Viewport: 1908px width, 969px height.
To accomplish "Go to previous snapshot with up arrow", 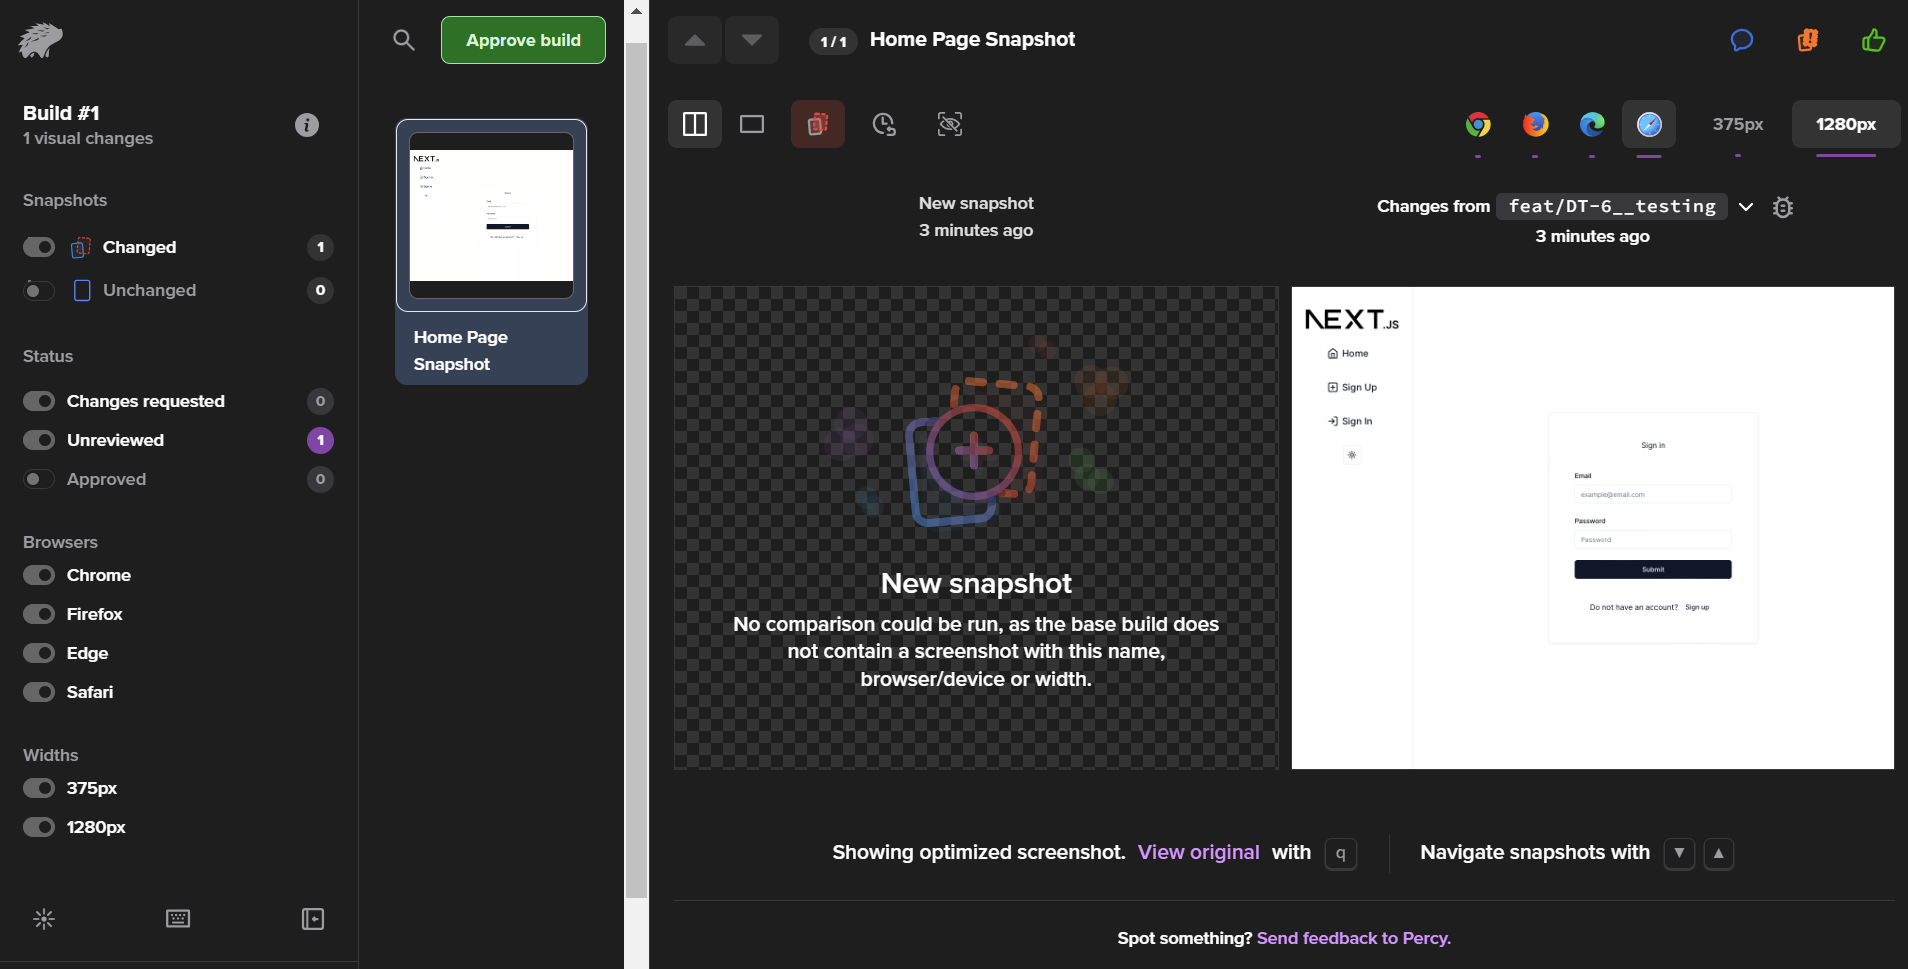I will click(x=695, y=40).
